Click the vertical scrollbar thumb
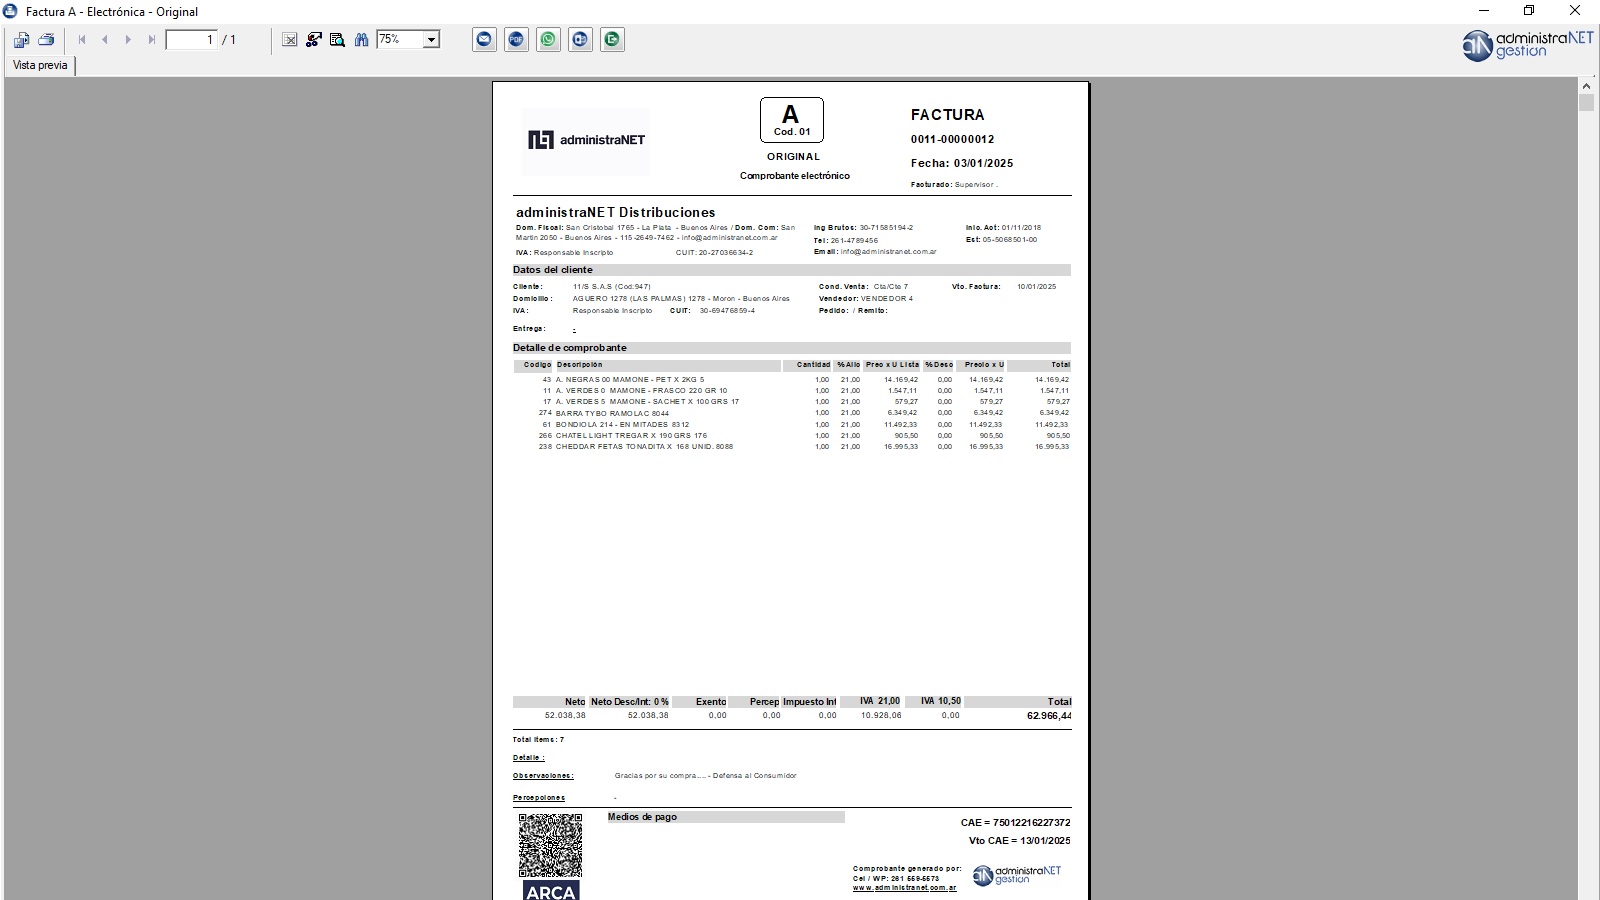The height and width of the screenshot is (900, 1600). [1586, 103]
